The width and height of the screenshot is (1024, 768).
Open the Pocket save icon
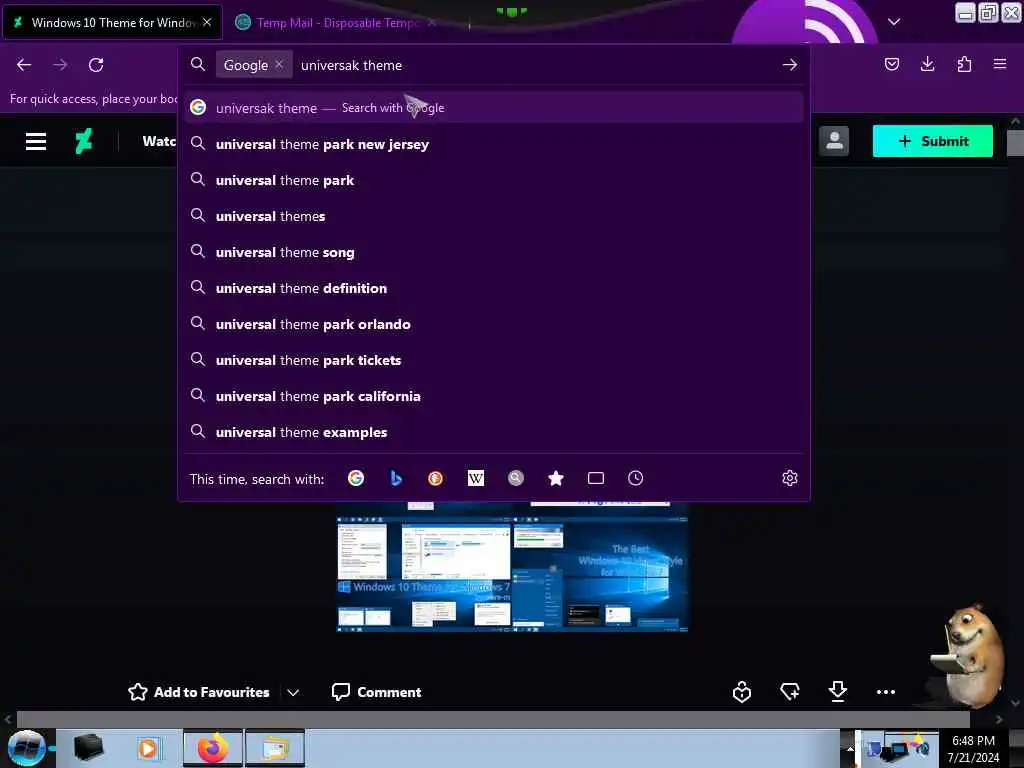click(x=891, y=64)
